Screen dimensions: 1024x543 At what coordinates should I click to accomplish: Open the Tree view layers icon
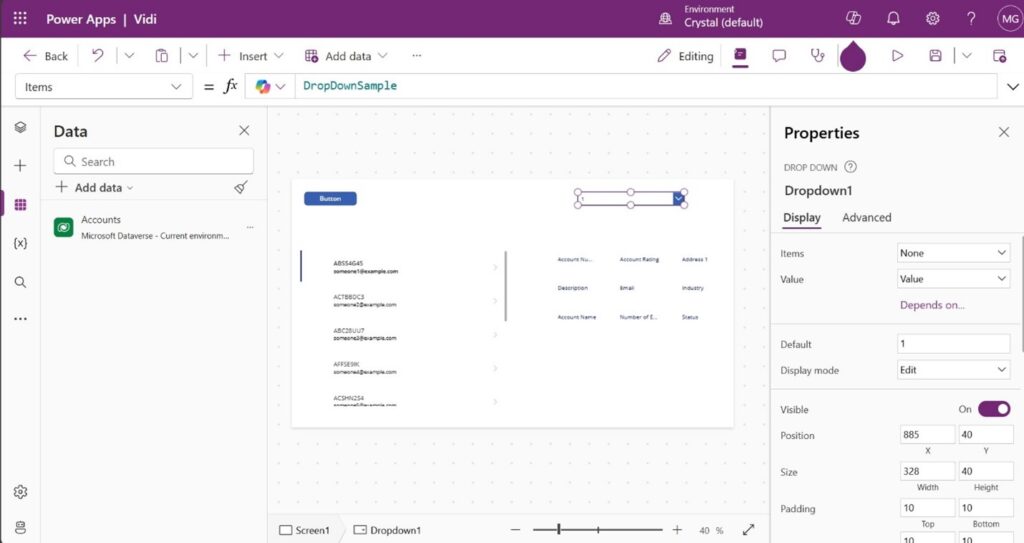point(20,127)
